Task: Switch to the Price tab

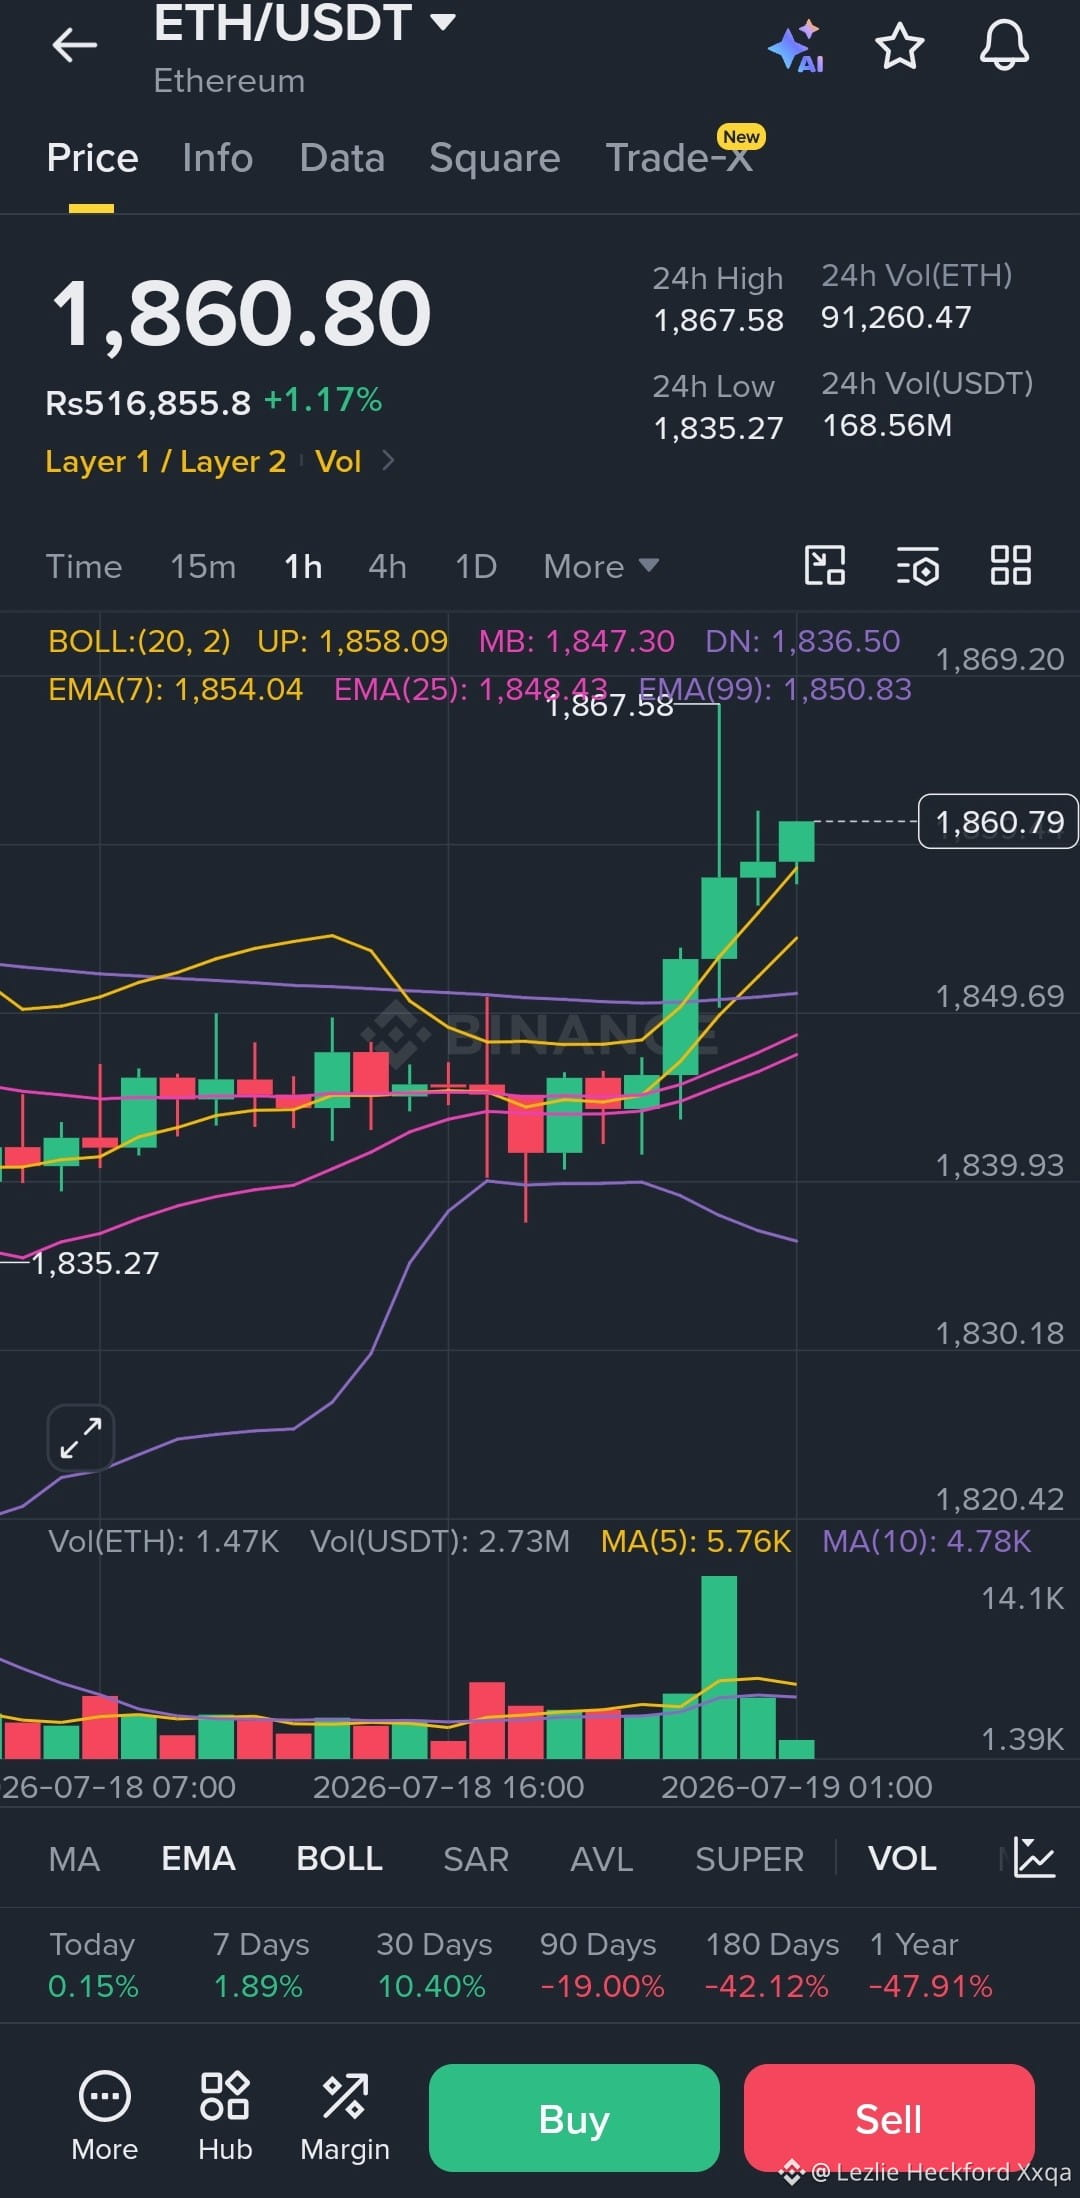Action: (x=92, y=158)
